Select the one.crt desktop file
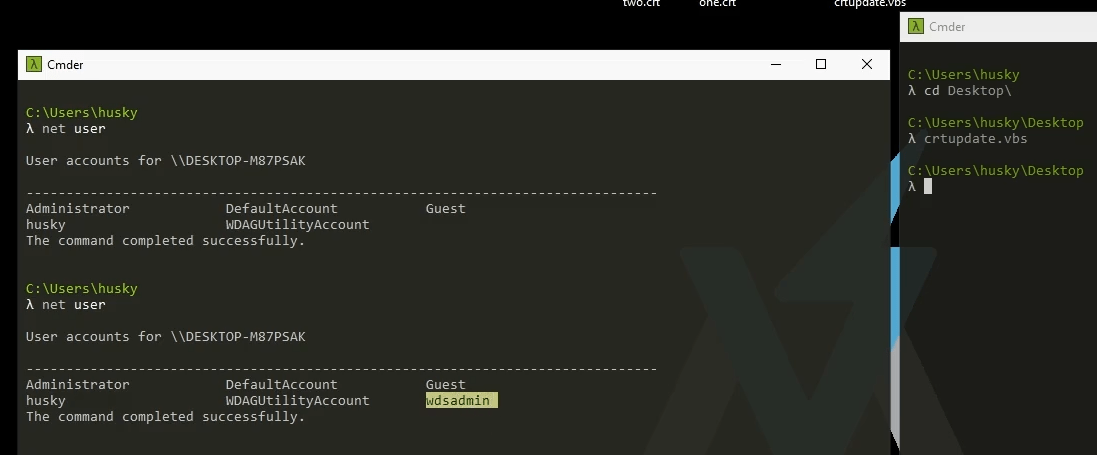 (x=717, y=4)
